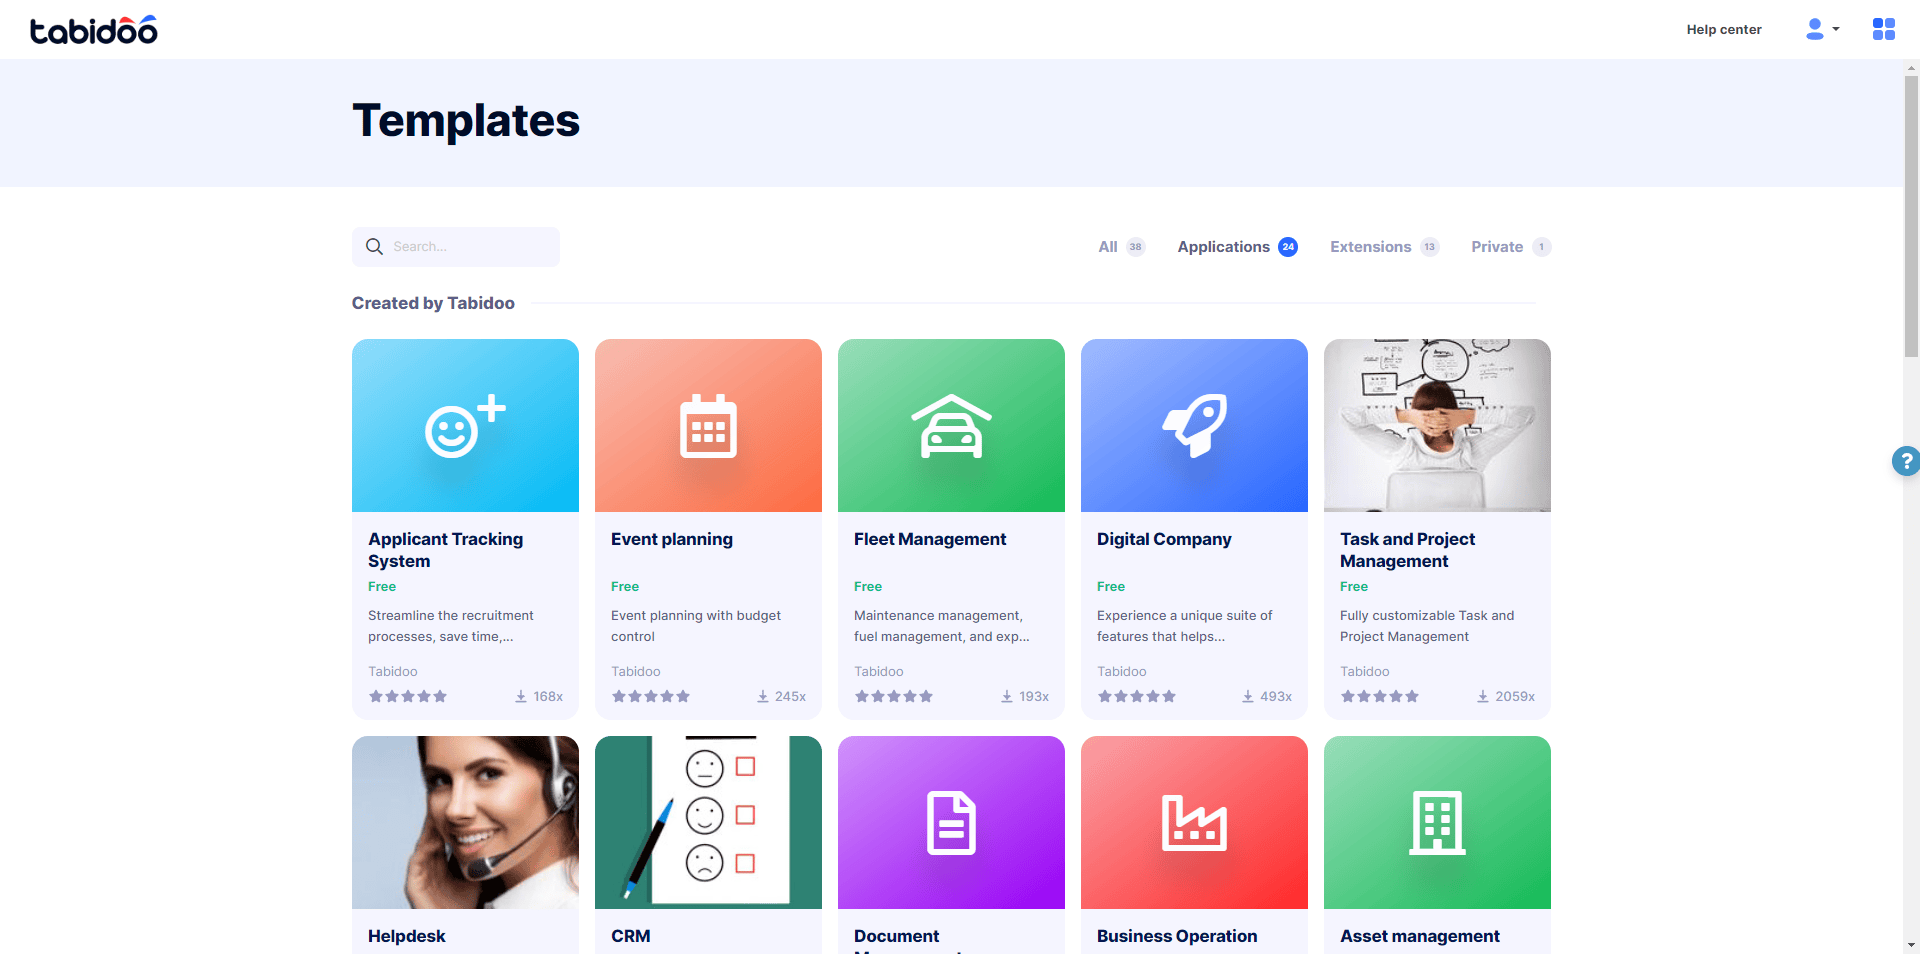Open the Task and Project Management thumbnail
Screen dimensions: 1920x954
[1437, 425]
